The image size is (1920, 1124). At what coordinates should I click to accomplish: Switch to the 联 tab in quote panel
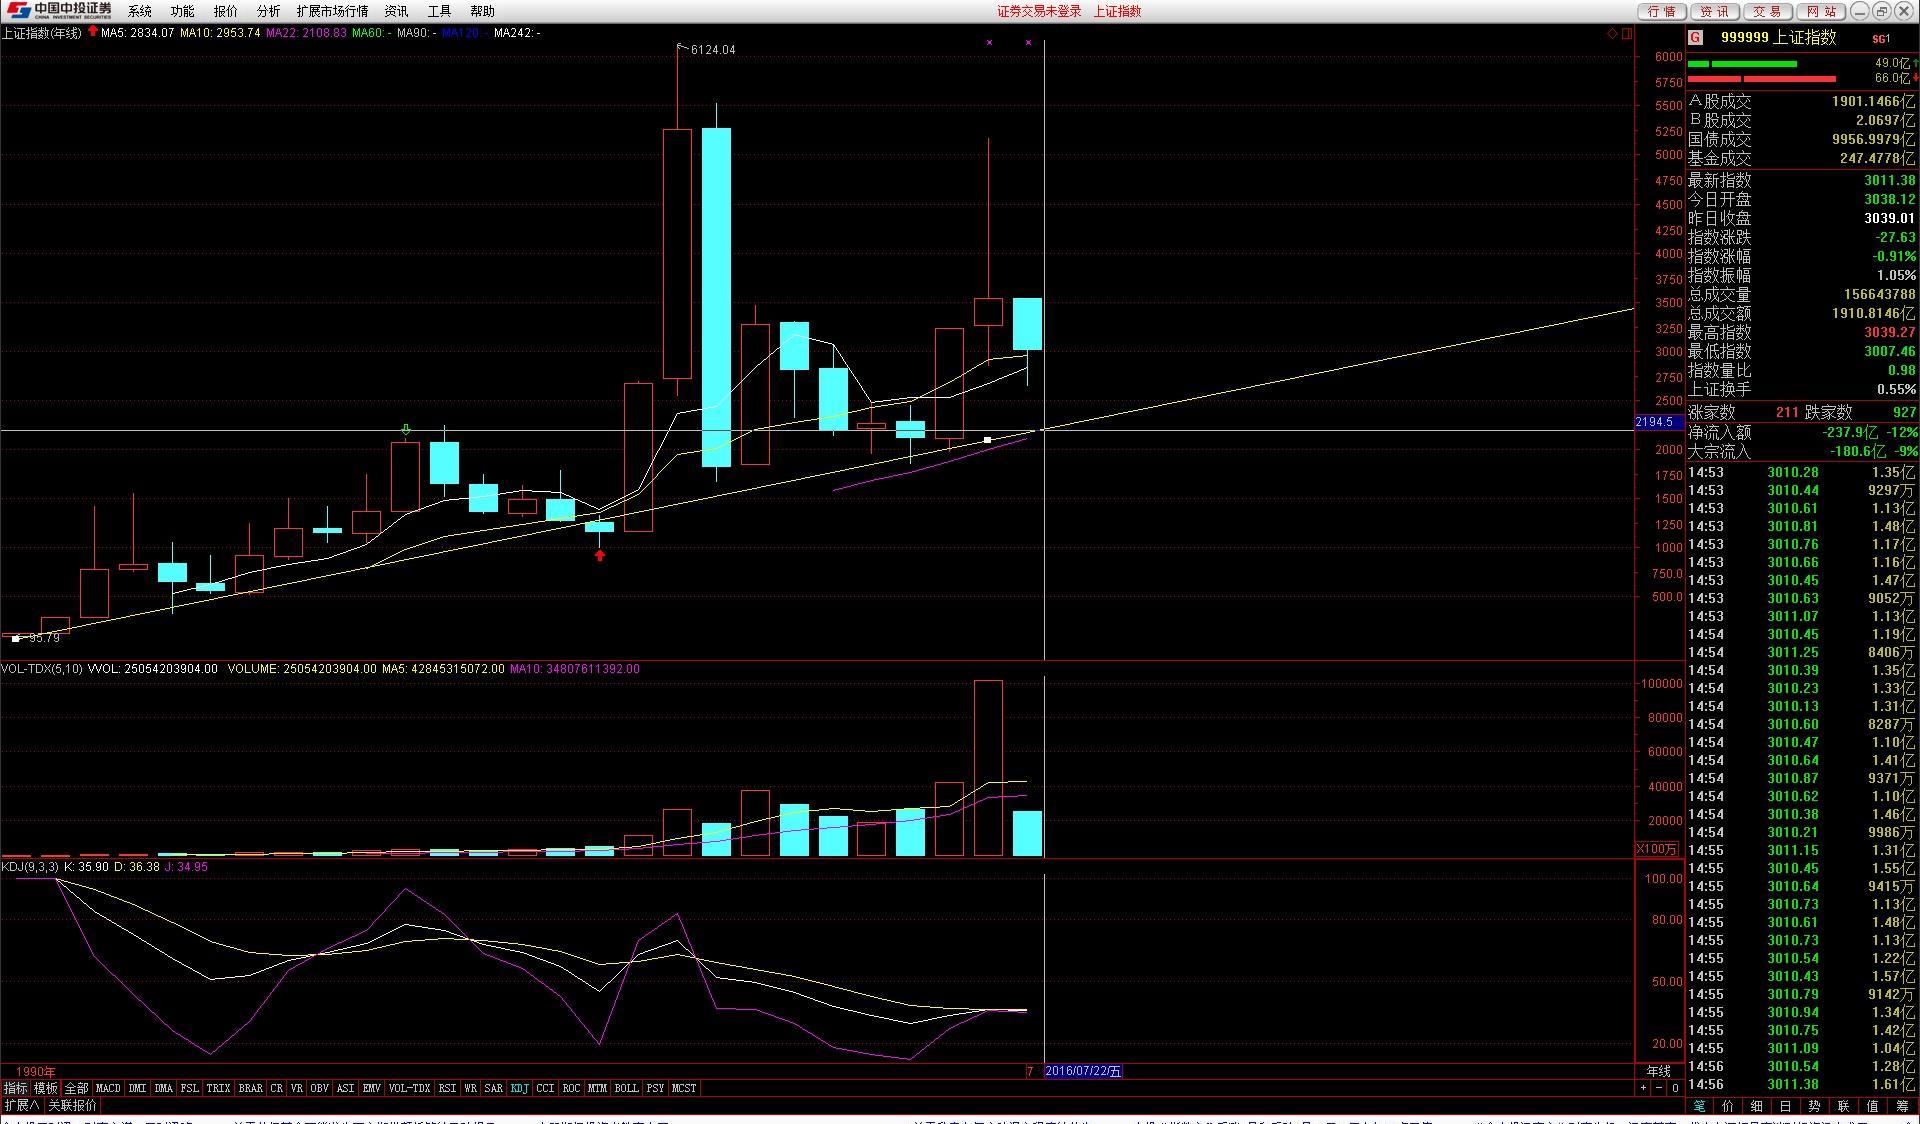click(1844, 1105)
